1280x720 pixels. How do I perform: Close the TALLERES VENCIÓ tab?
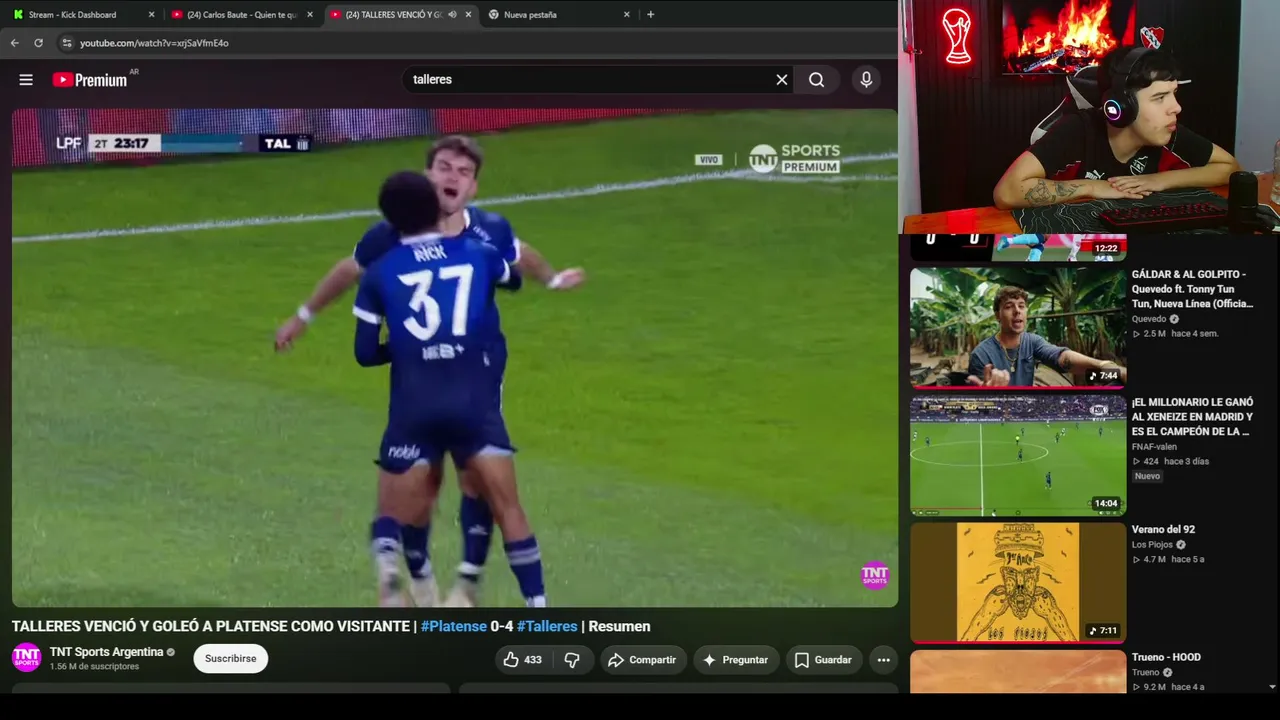click(468, 15)
